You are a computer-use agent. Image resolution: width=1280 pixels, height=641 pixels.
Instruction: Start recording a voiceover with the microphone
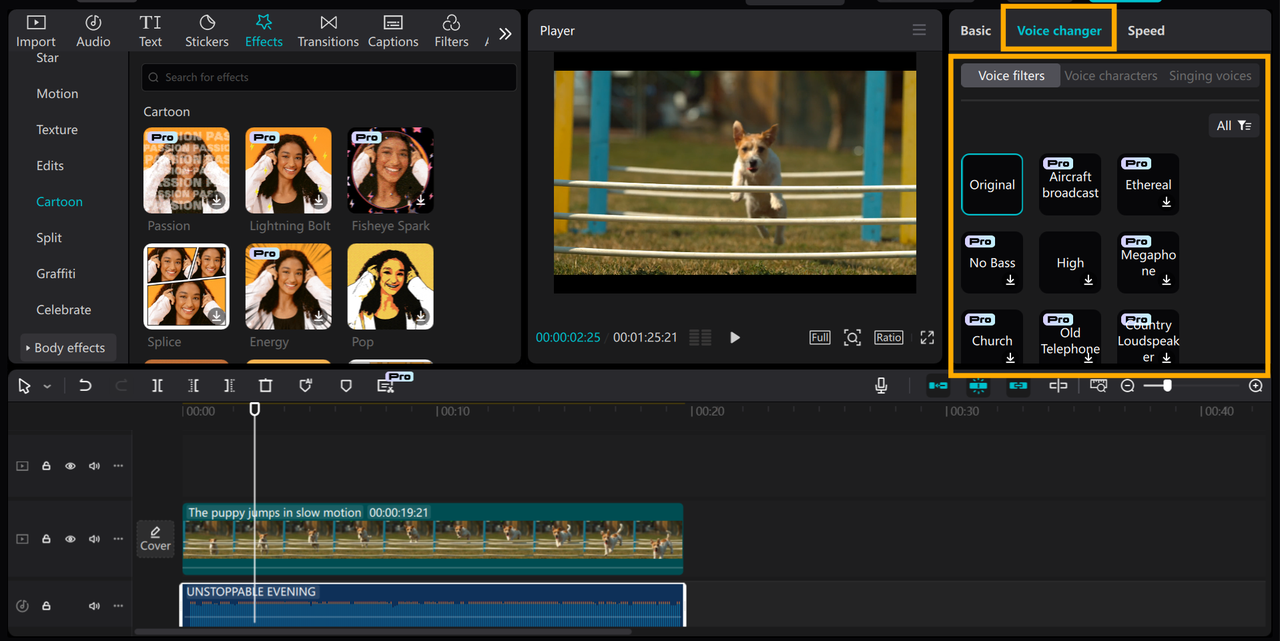click(x=881, y=385)
